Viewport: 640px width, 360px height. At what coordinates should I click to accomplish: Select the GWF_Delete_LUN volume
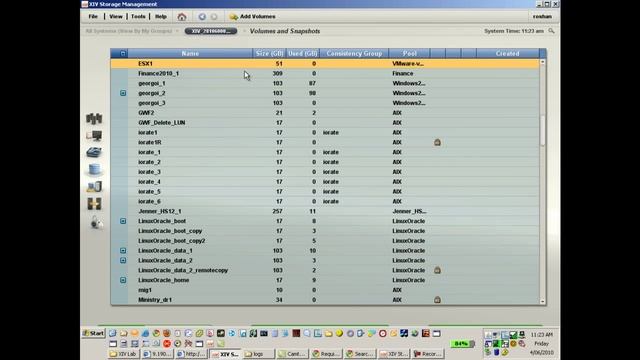[x=325, y=122]
